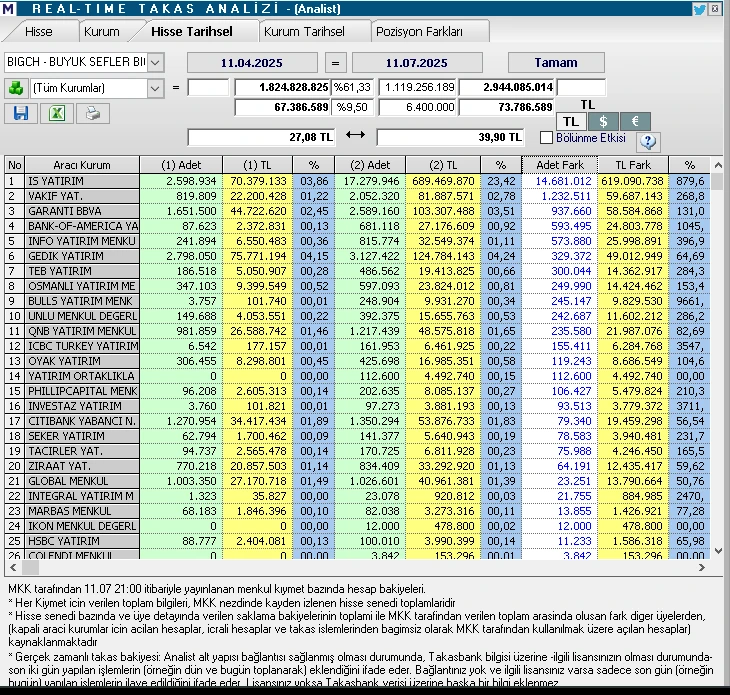Click the Twitter bird icon in title bar

click(x=699, y=9)
